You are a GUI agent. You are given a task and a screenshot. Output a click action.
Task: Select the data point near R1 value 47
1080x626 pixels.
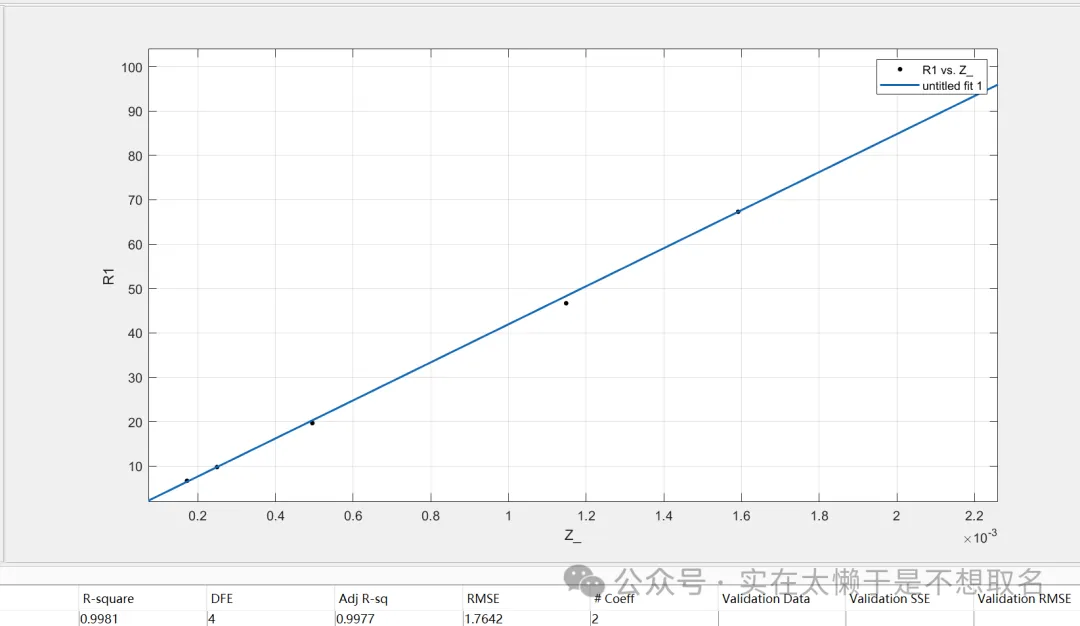pyautogui.click(x=566, y=303)
